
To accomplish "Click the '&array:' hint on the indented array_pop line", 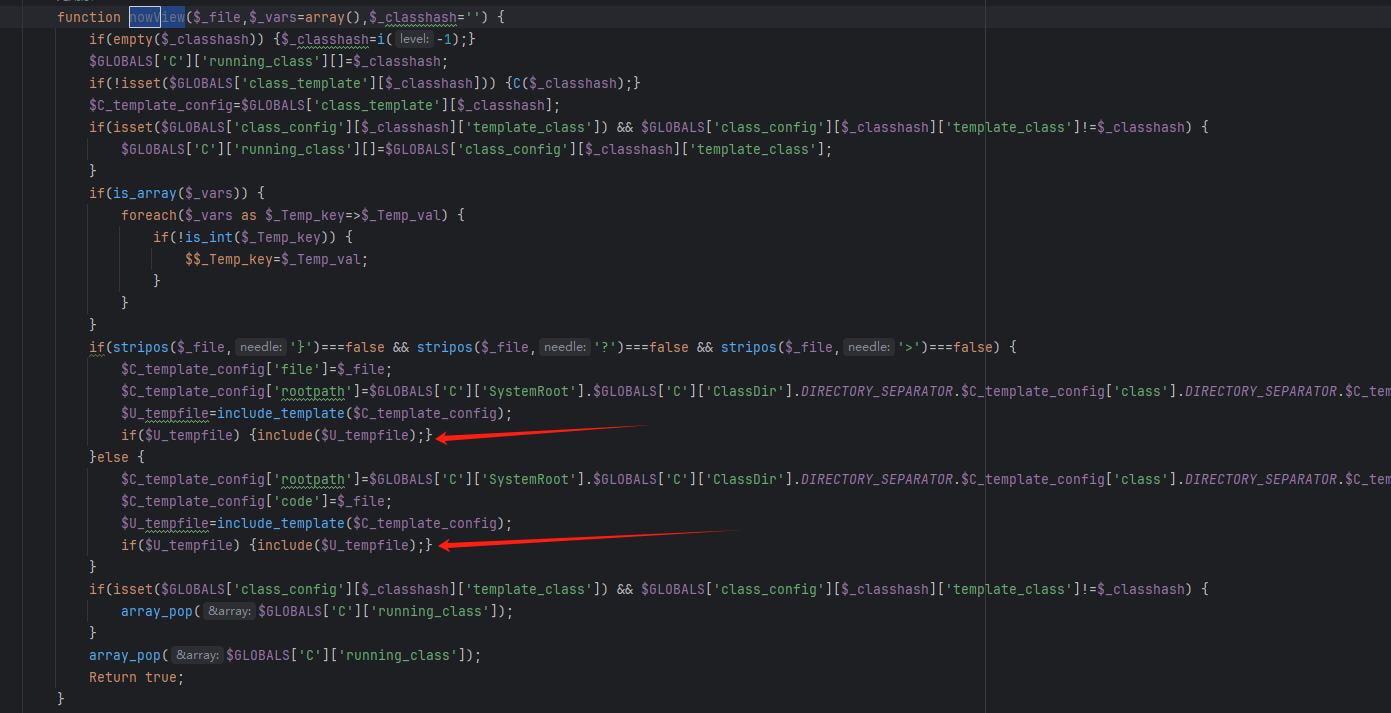I will tap(229, 611).
